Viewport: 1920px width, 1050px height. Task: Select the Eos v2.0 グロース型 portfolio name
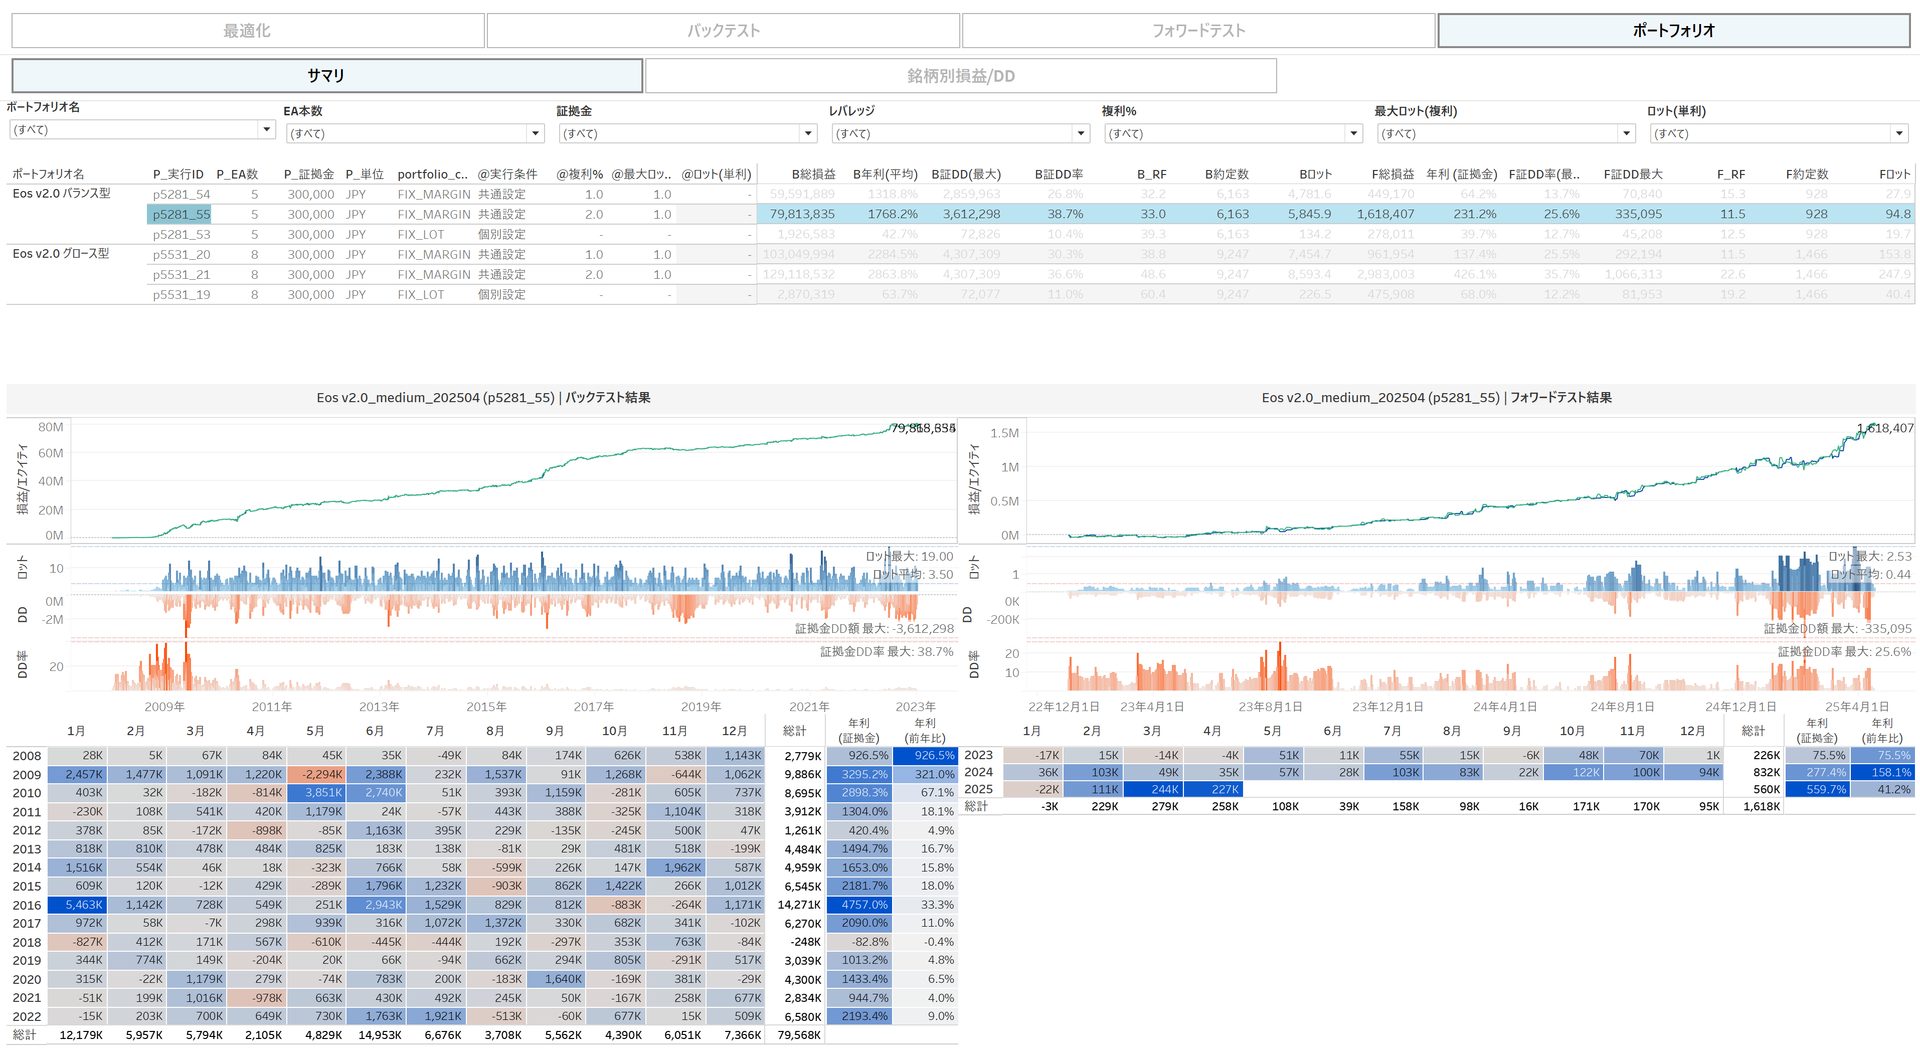click(61, 254)
